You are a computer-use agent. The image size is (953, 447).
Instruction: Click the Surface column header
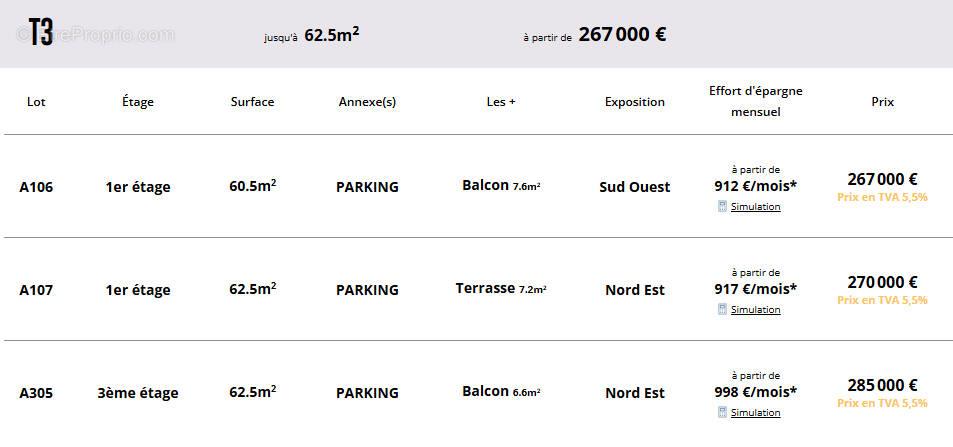(252, 101)
